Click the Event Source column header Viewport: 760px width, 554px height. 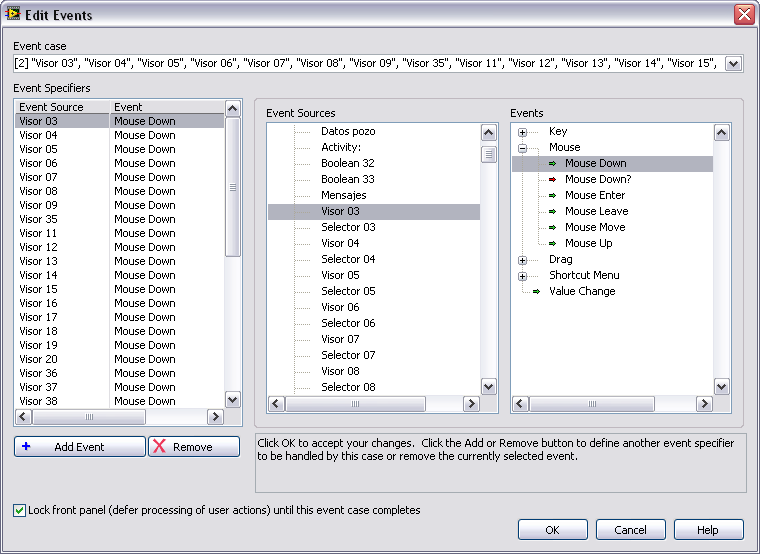pos(62,107)
